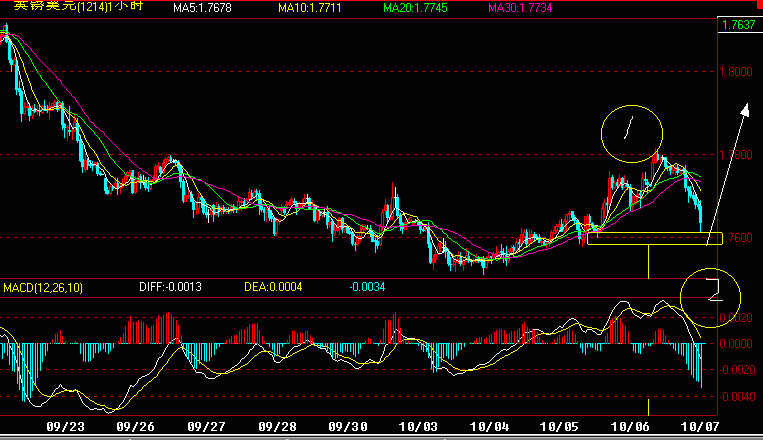
Task: Click the .7600 price axis label
Action: click(738, 238)
